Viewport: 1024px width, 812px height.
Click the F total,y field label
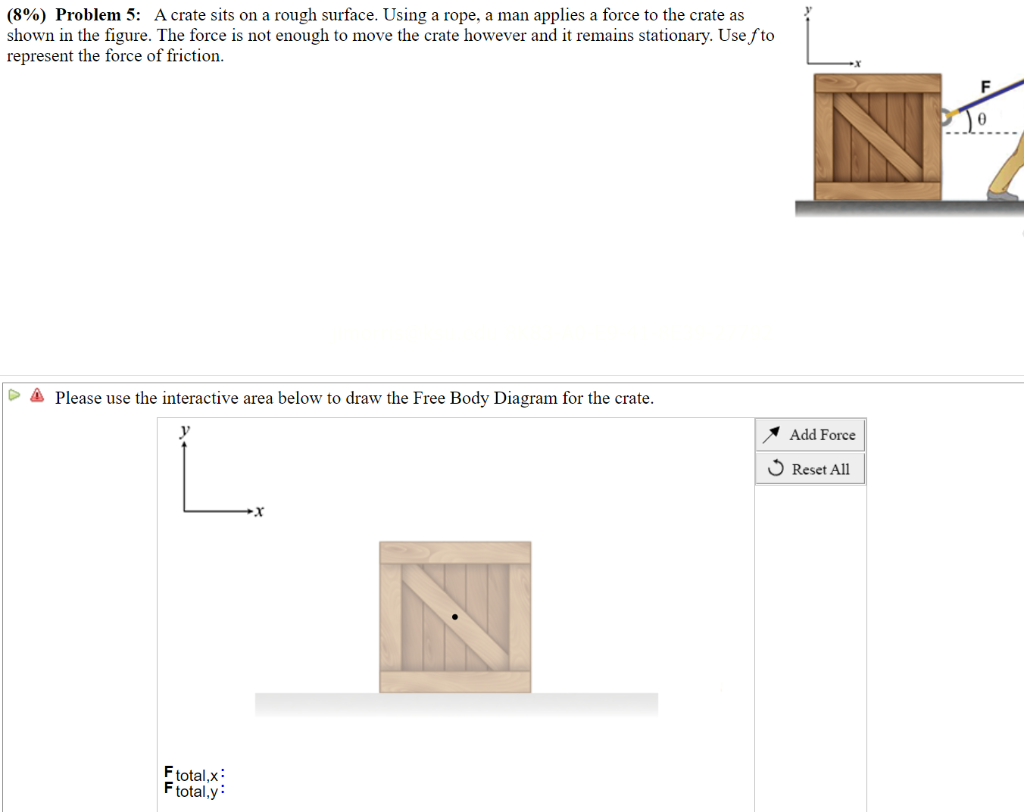pyautogui.click(x=192, y=789)
